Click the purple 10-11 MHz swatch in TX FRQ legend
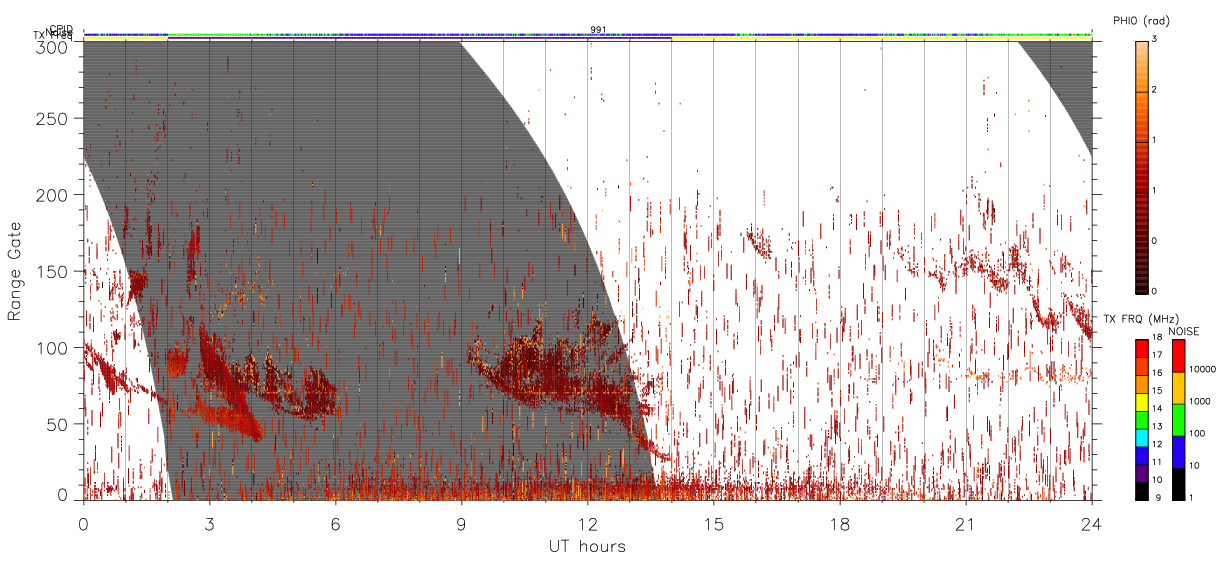Viewport: 1228px width, 567px height. tap(1142, 473)
